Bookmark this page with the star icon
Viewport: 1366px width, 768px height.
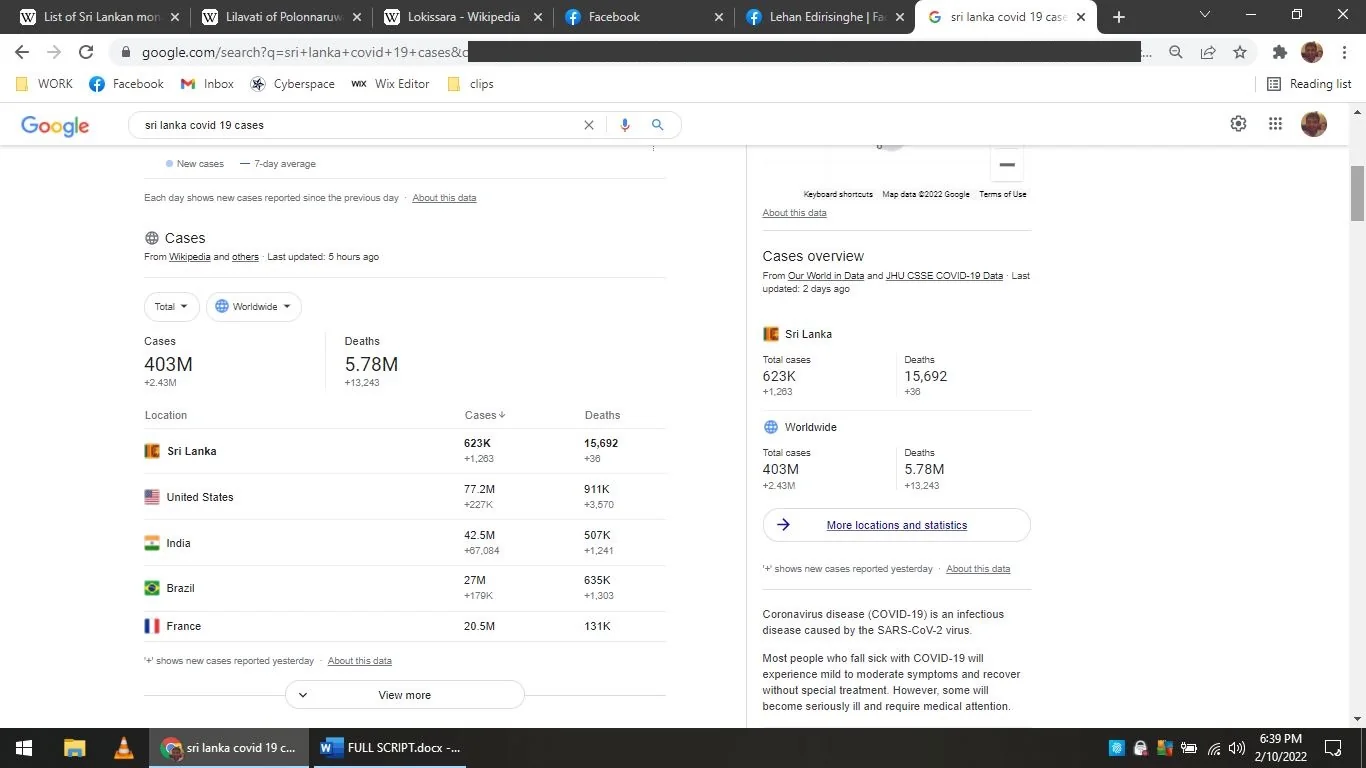pos(1240,52)
